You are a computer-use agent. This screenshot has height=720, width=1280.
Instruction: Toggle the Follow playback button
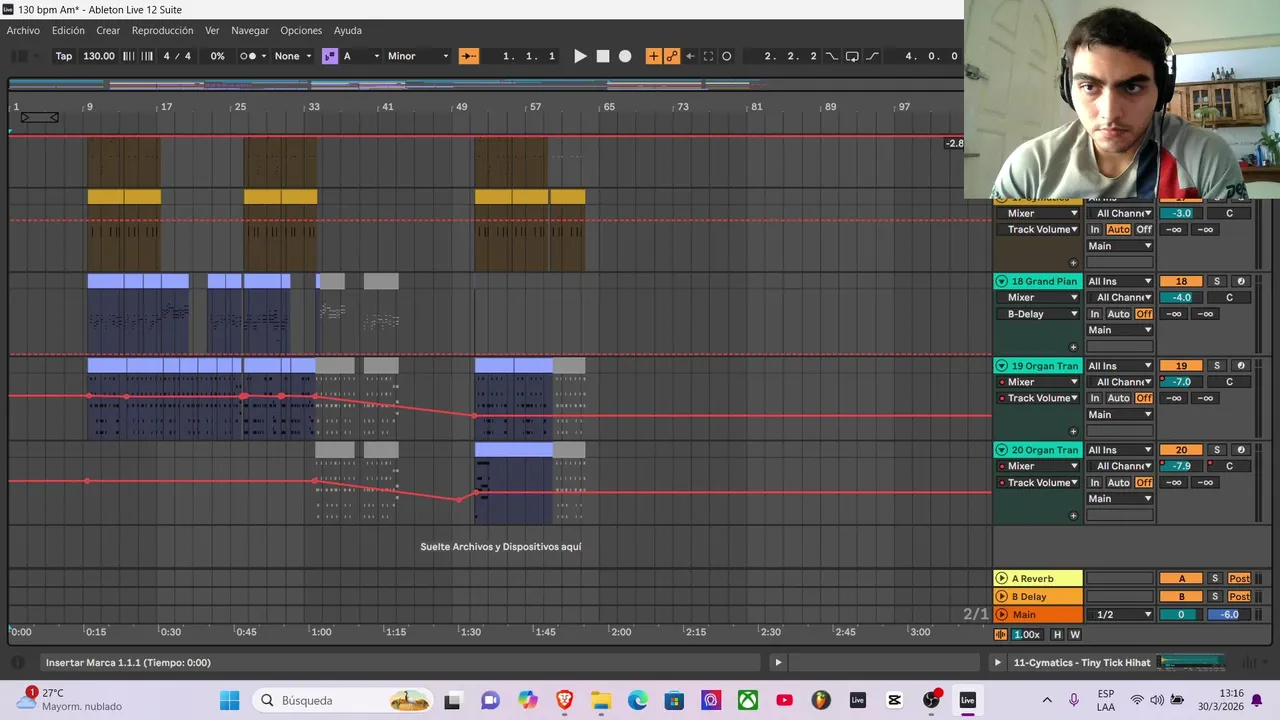pyautogui.click(x=469, y=56)
